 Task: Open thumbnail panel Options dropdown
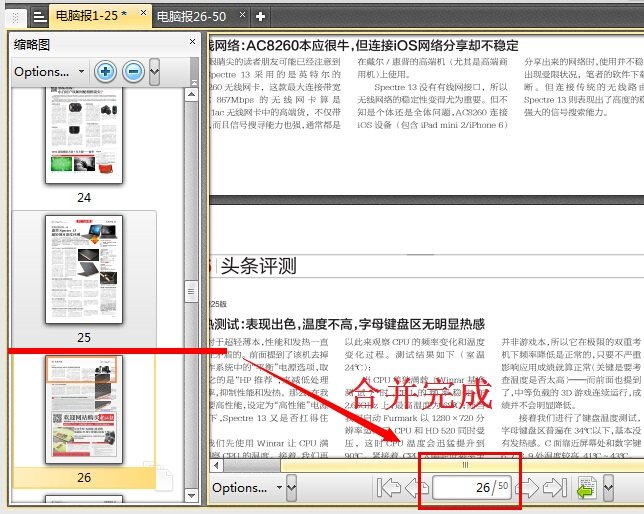pyautogui.click(x=49, y=71)
